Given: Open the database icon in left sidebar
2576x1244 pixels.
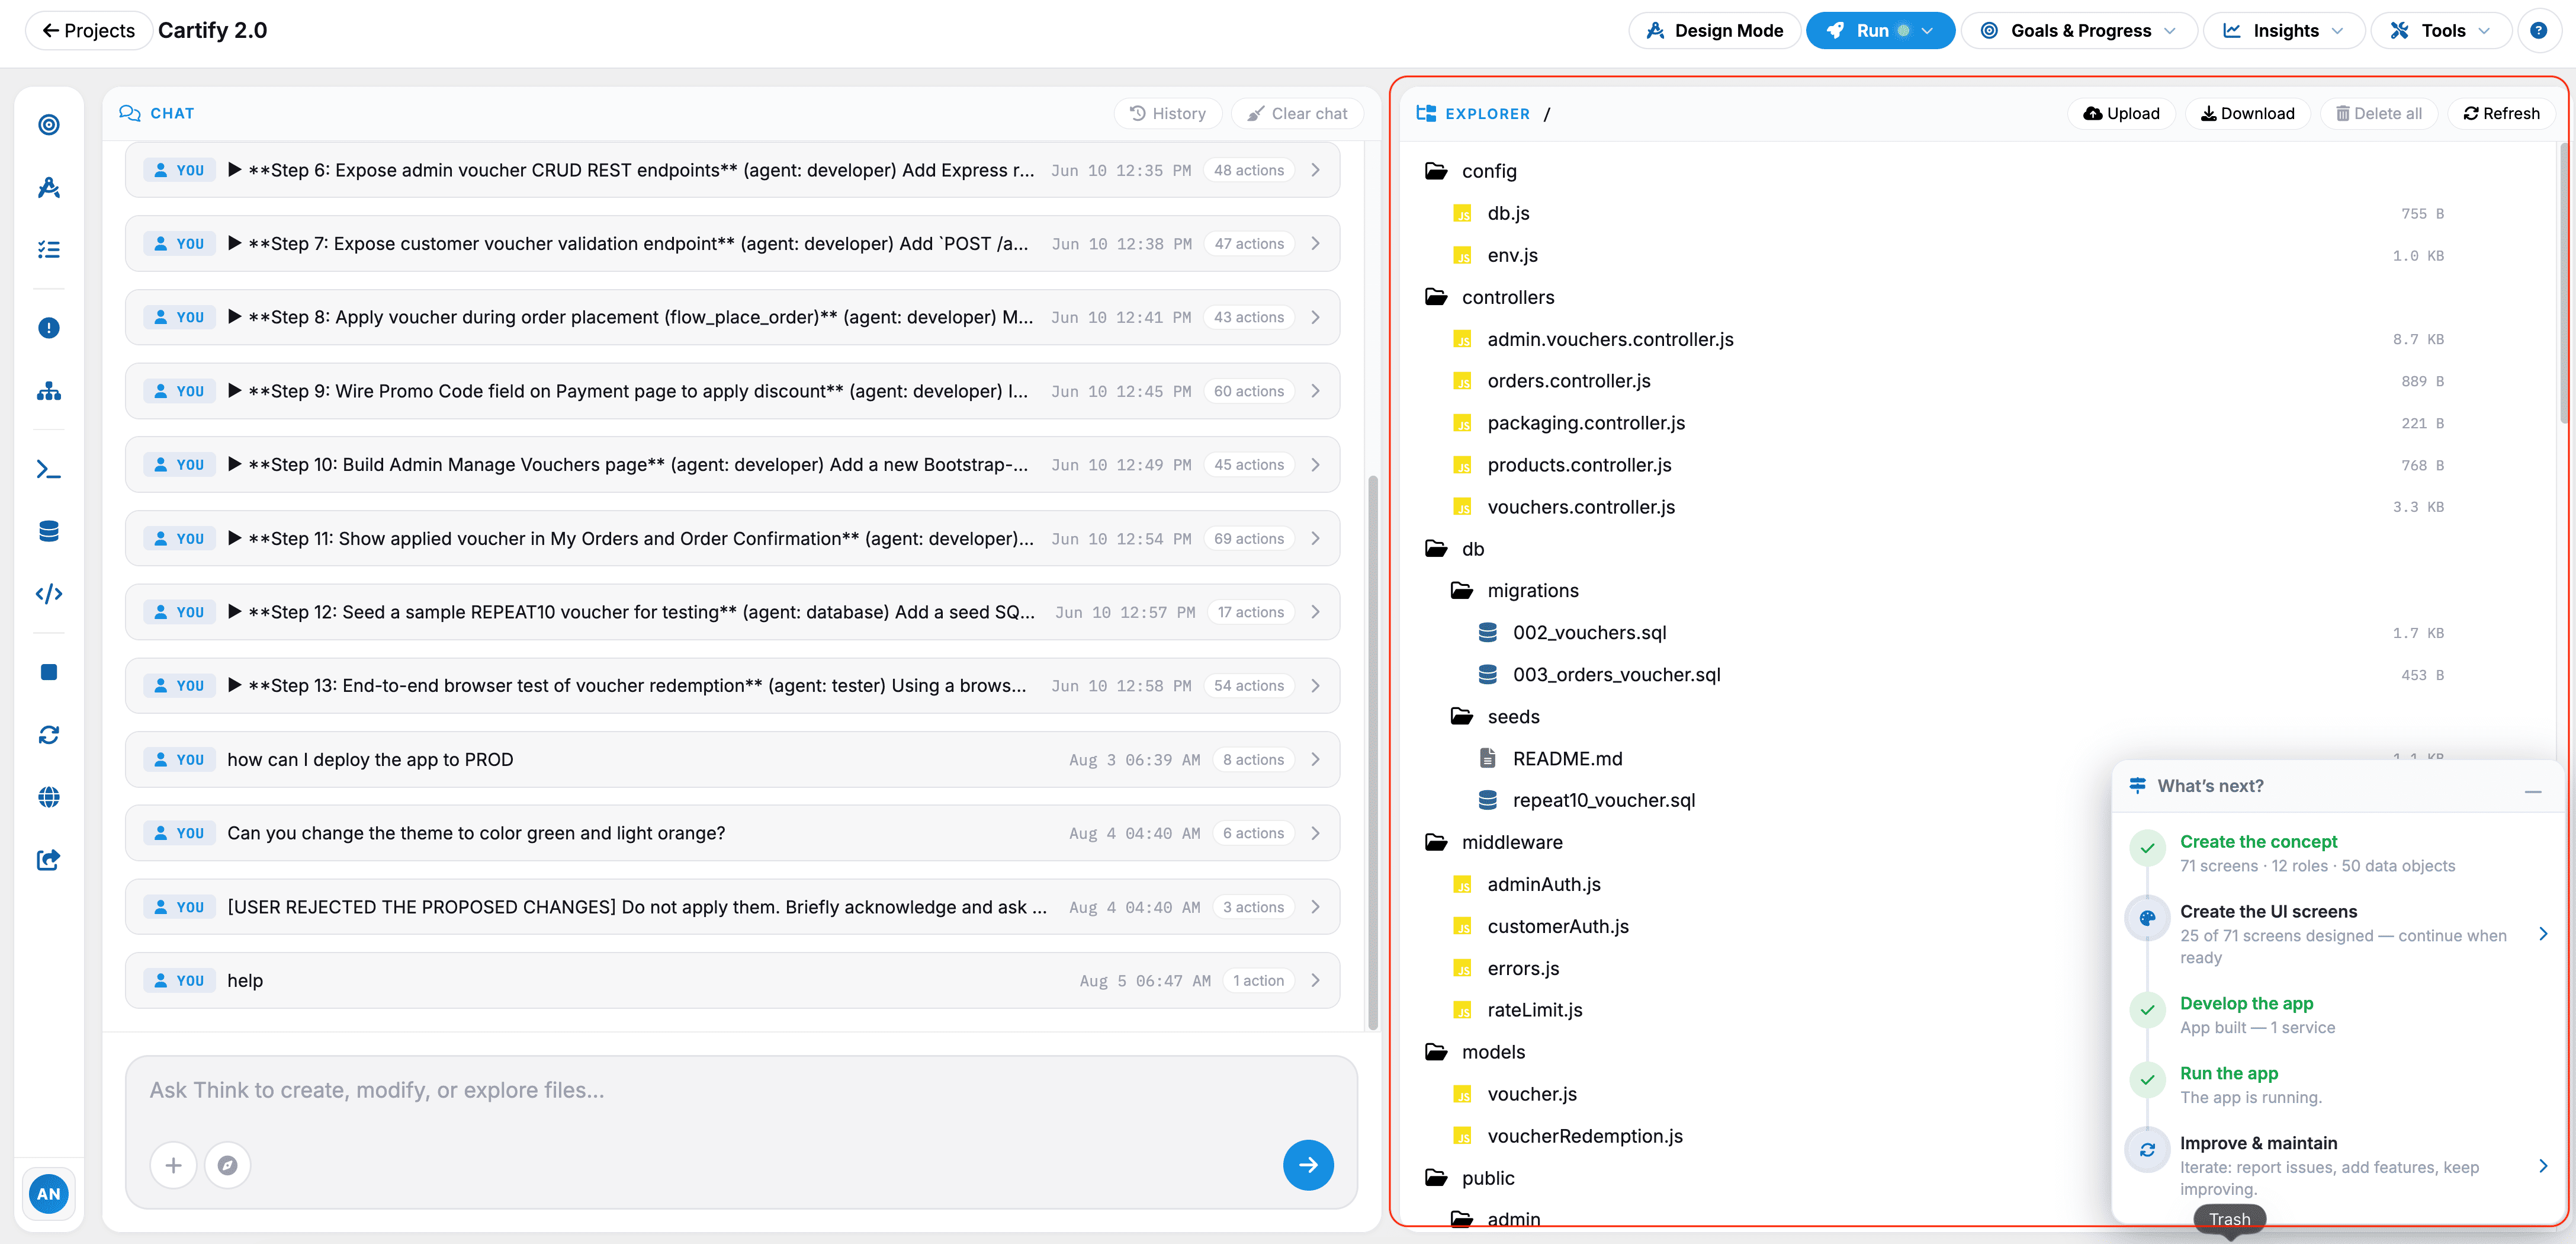Looking at the screenshot, I should pyautogui.click(x=48, y=531).
